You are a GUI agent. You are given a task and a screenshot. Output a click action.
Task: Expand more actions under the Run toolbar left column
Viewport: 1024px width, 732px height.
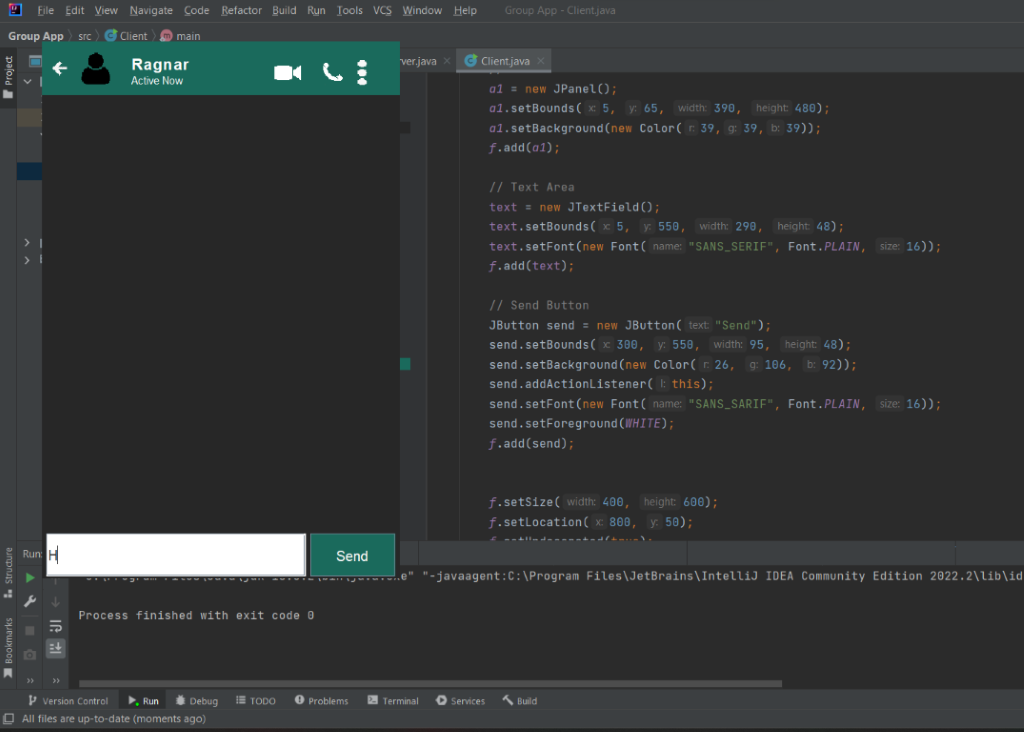30,680
